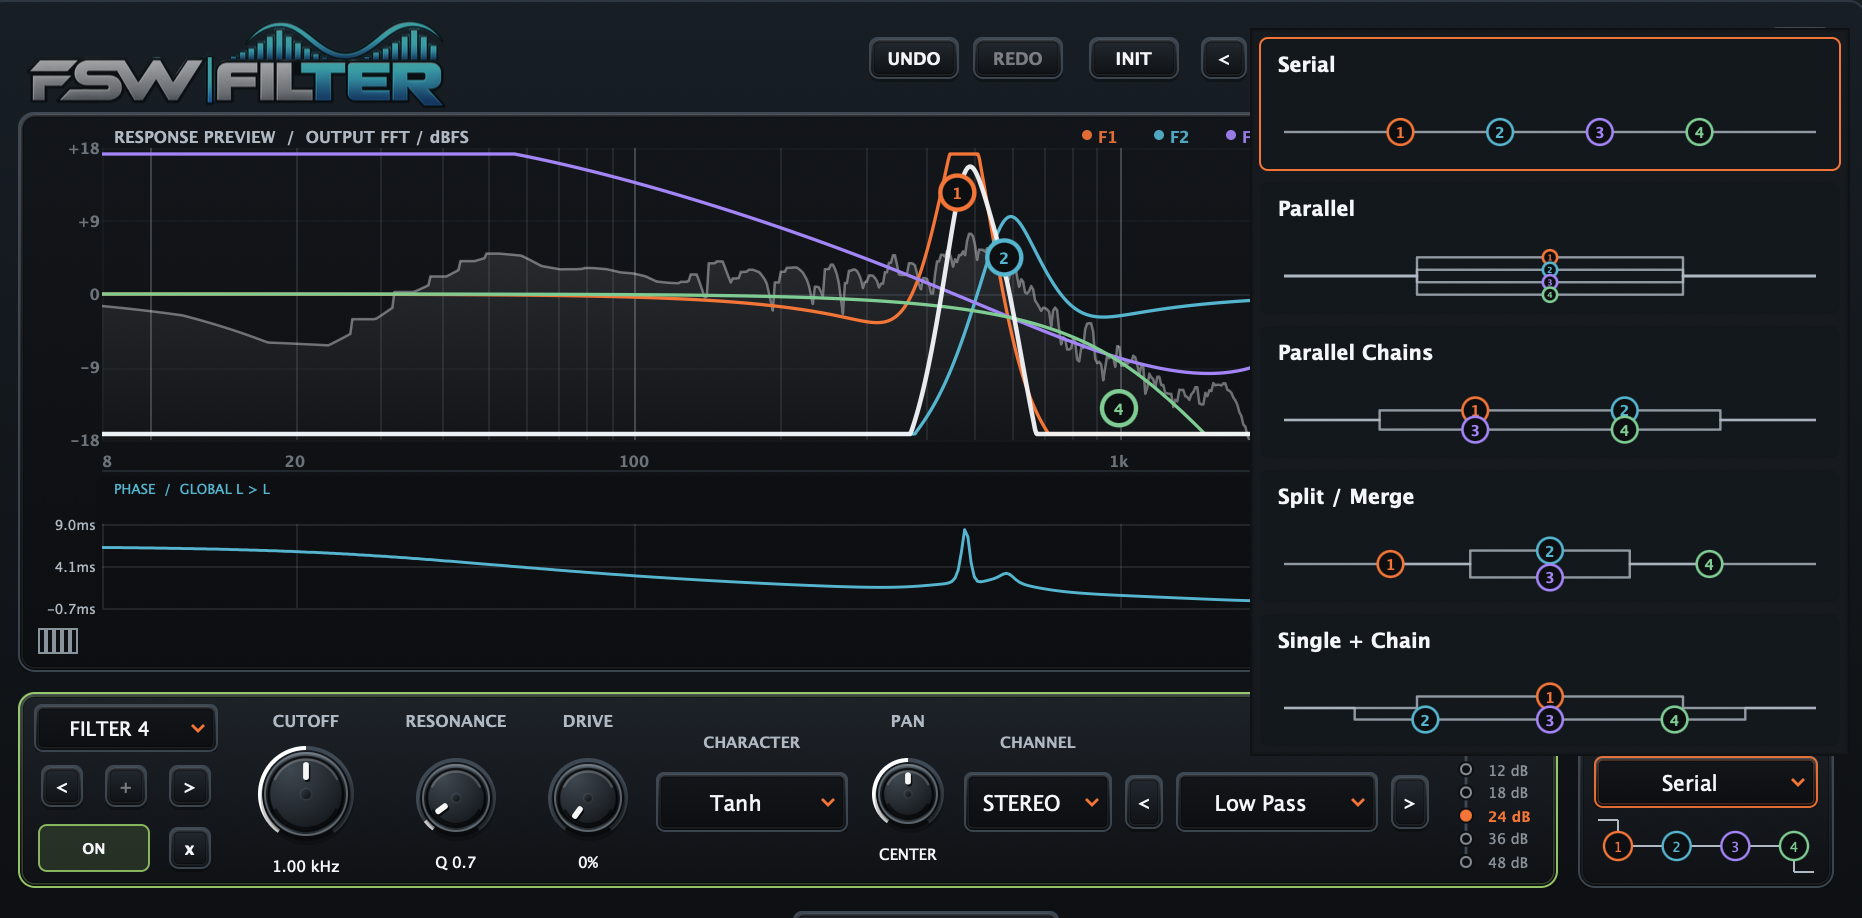
Task: Go to next filter with right arrow
Action: pos(189,787)
